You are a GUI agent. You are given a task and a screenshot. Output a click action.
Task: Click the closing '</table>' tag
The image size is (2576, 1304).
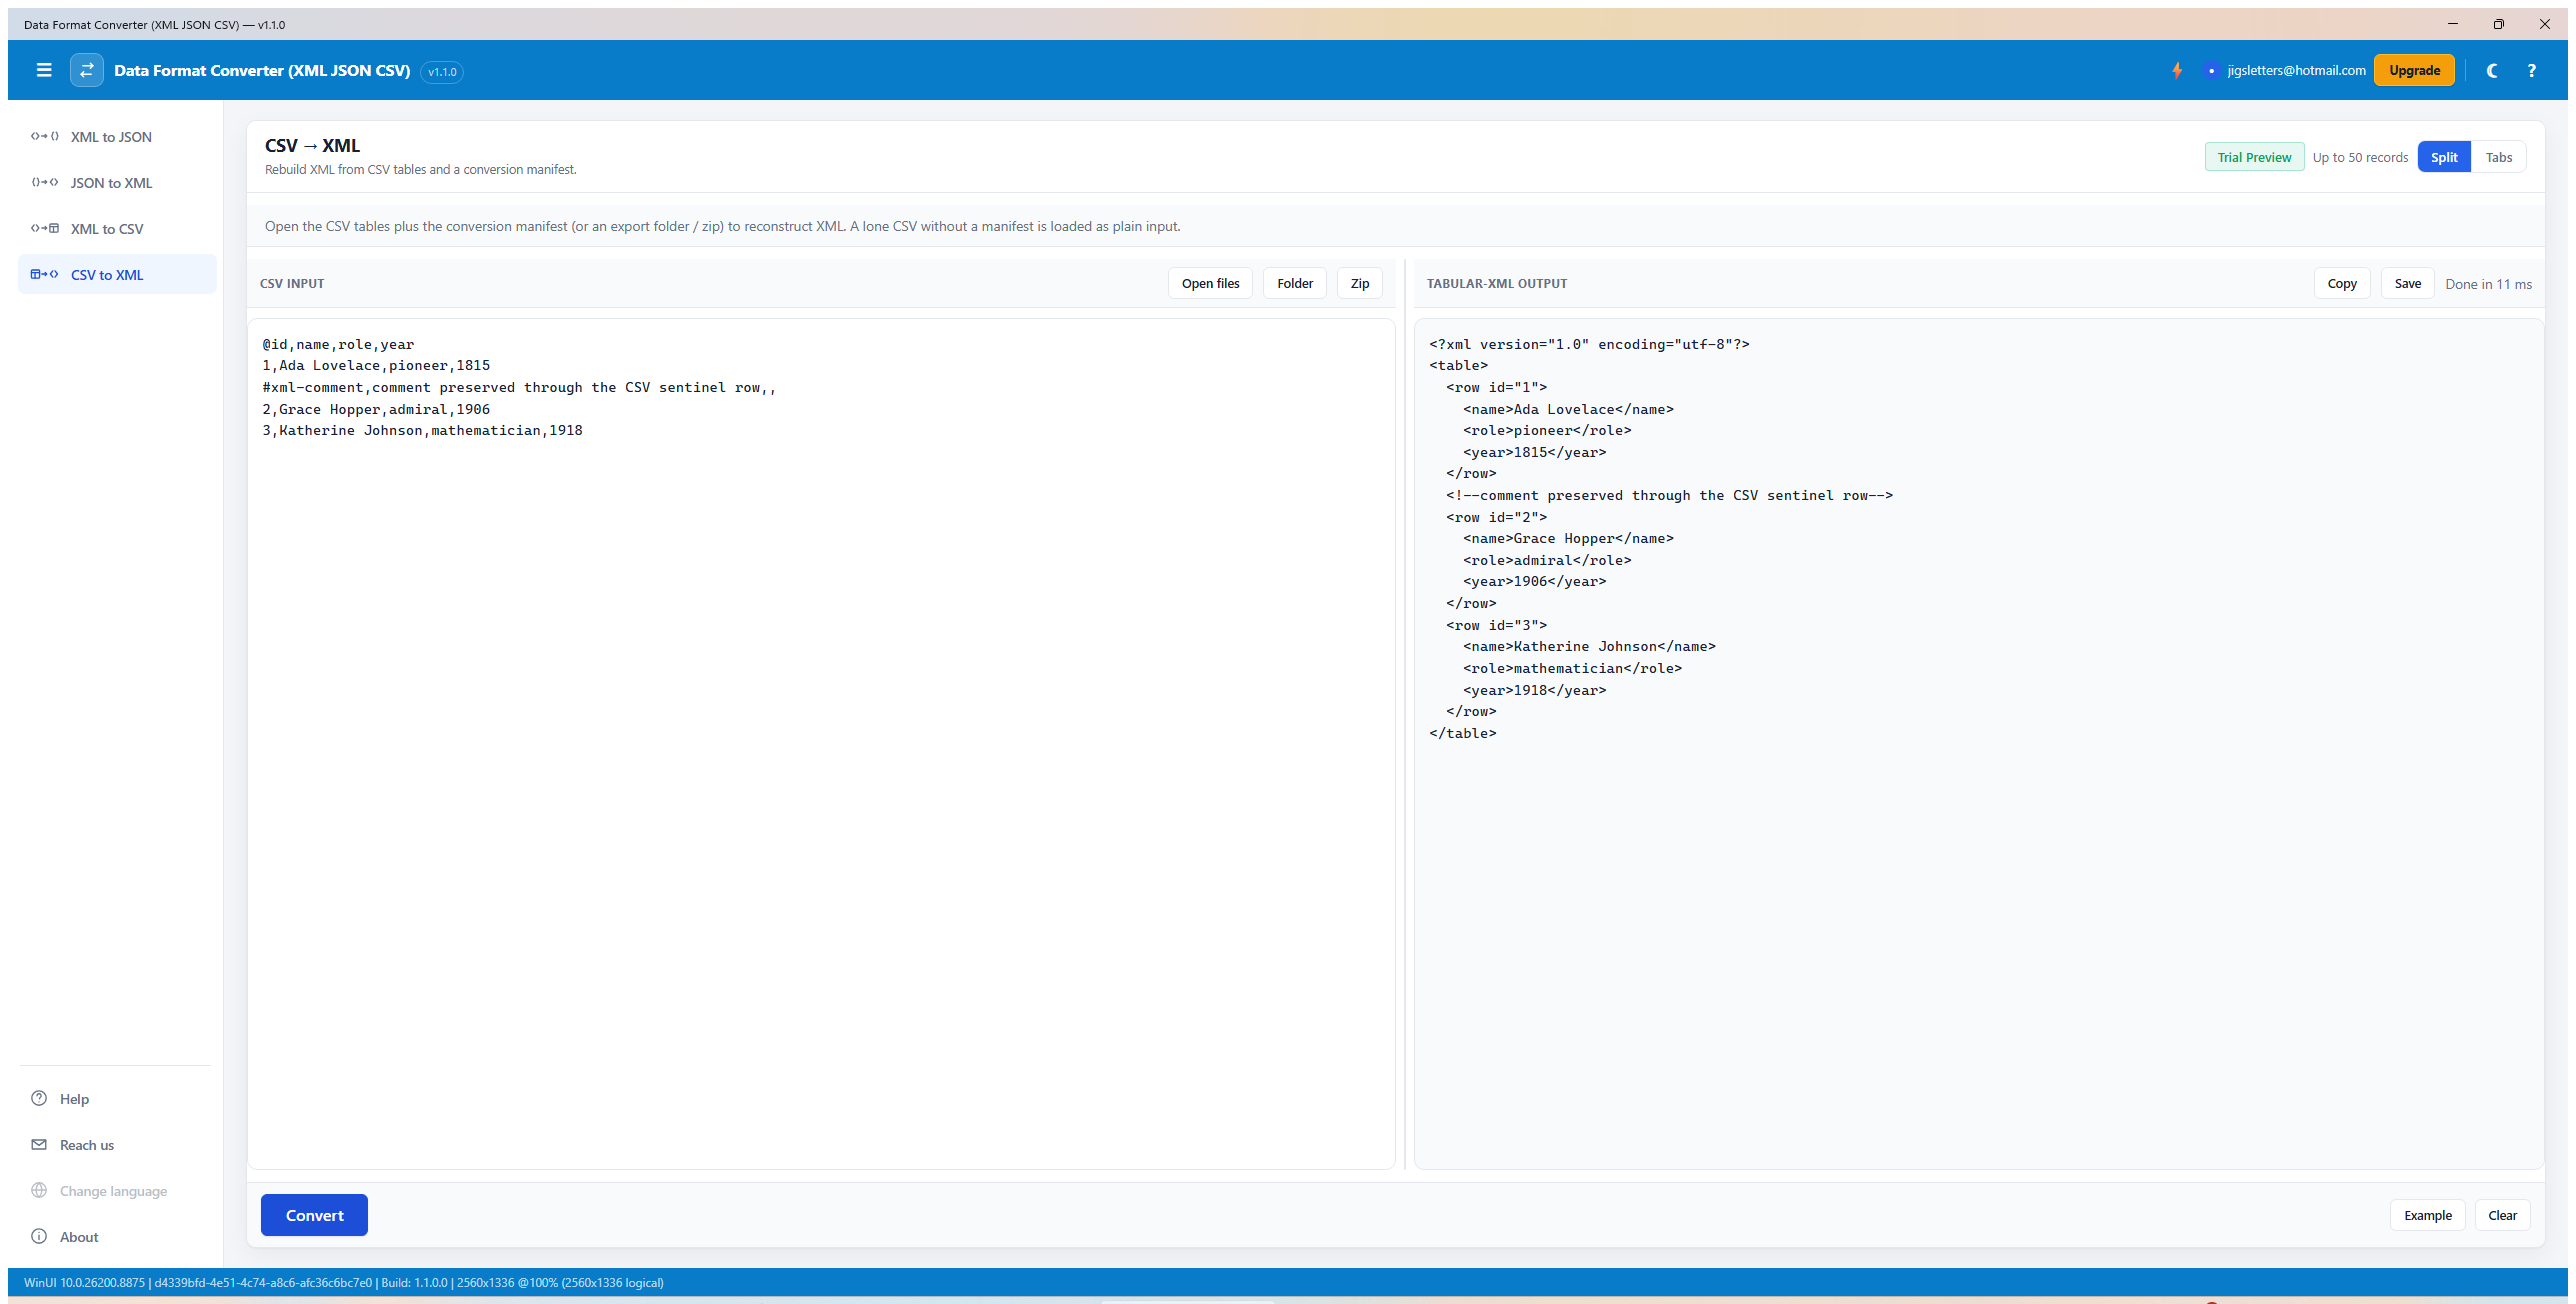click(x=1463, y=733)
